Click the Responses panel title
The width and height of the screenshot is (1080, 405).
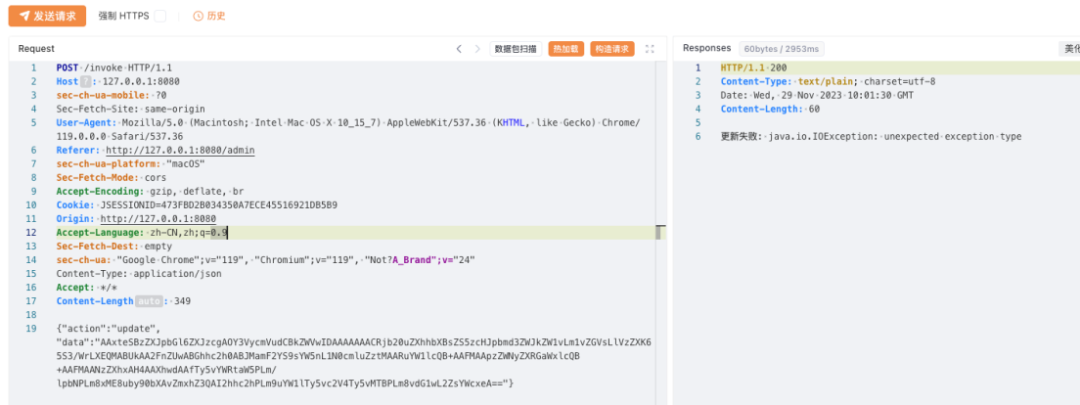[x=707, y=48]
